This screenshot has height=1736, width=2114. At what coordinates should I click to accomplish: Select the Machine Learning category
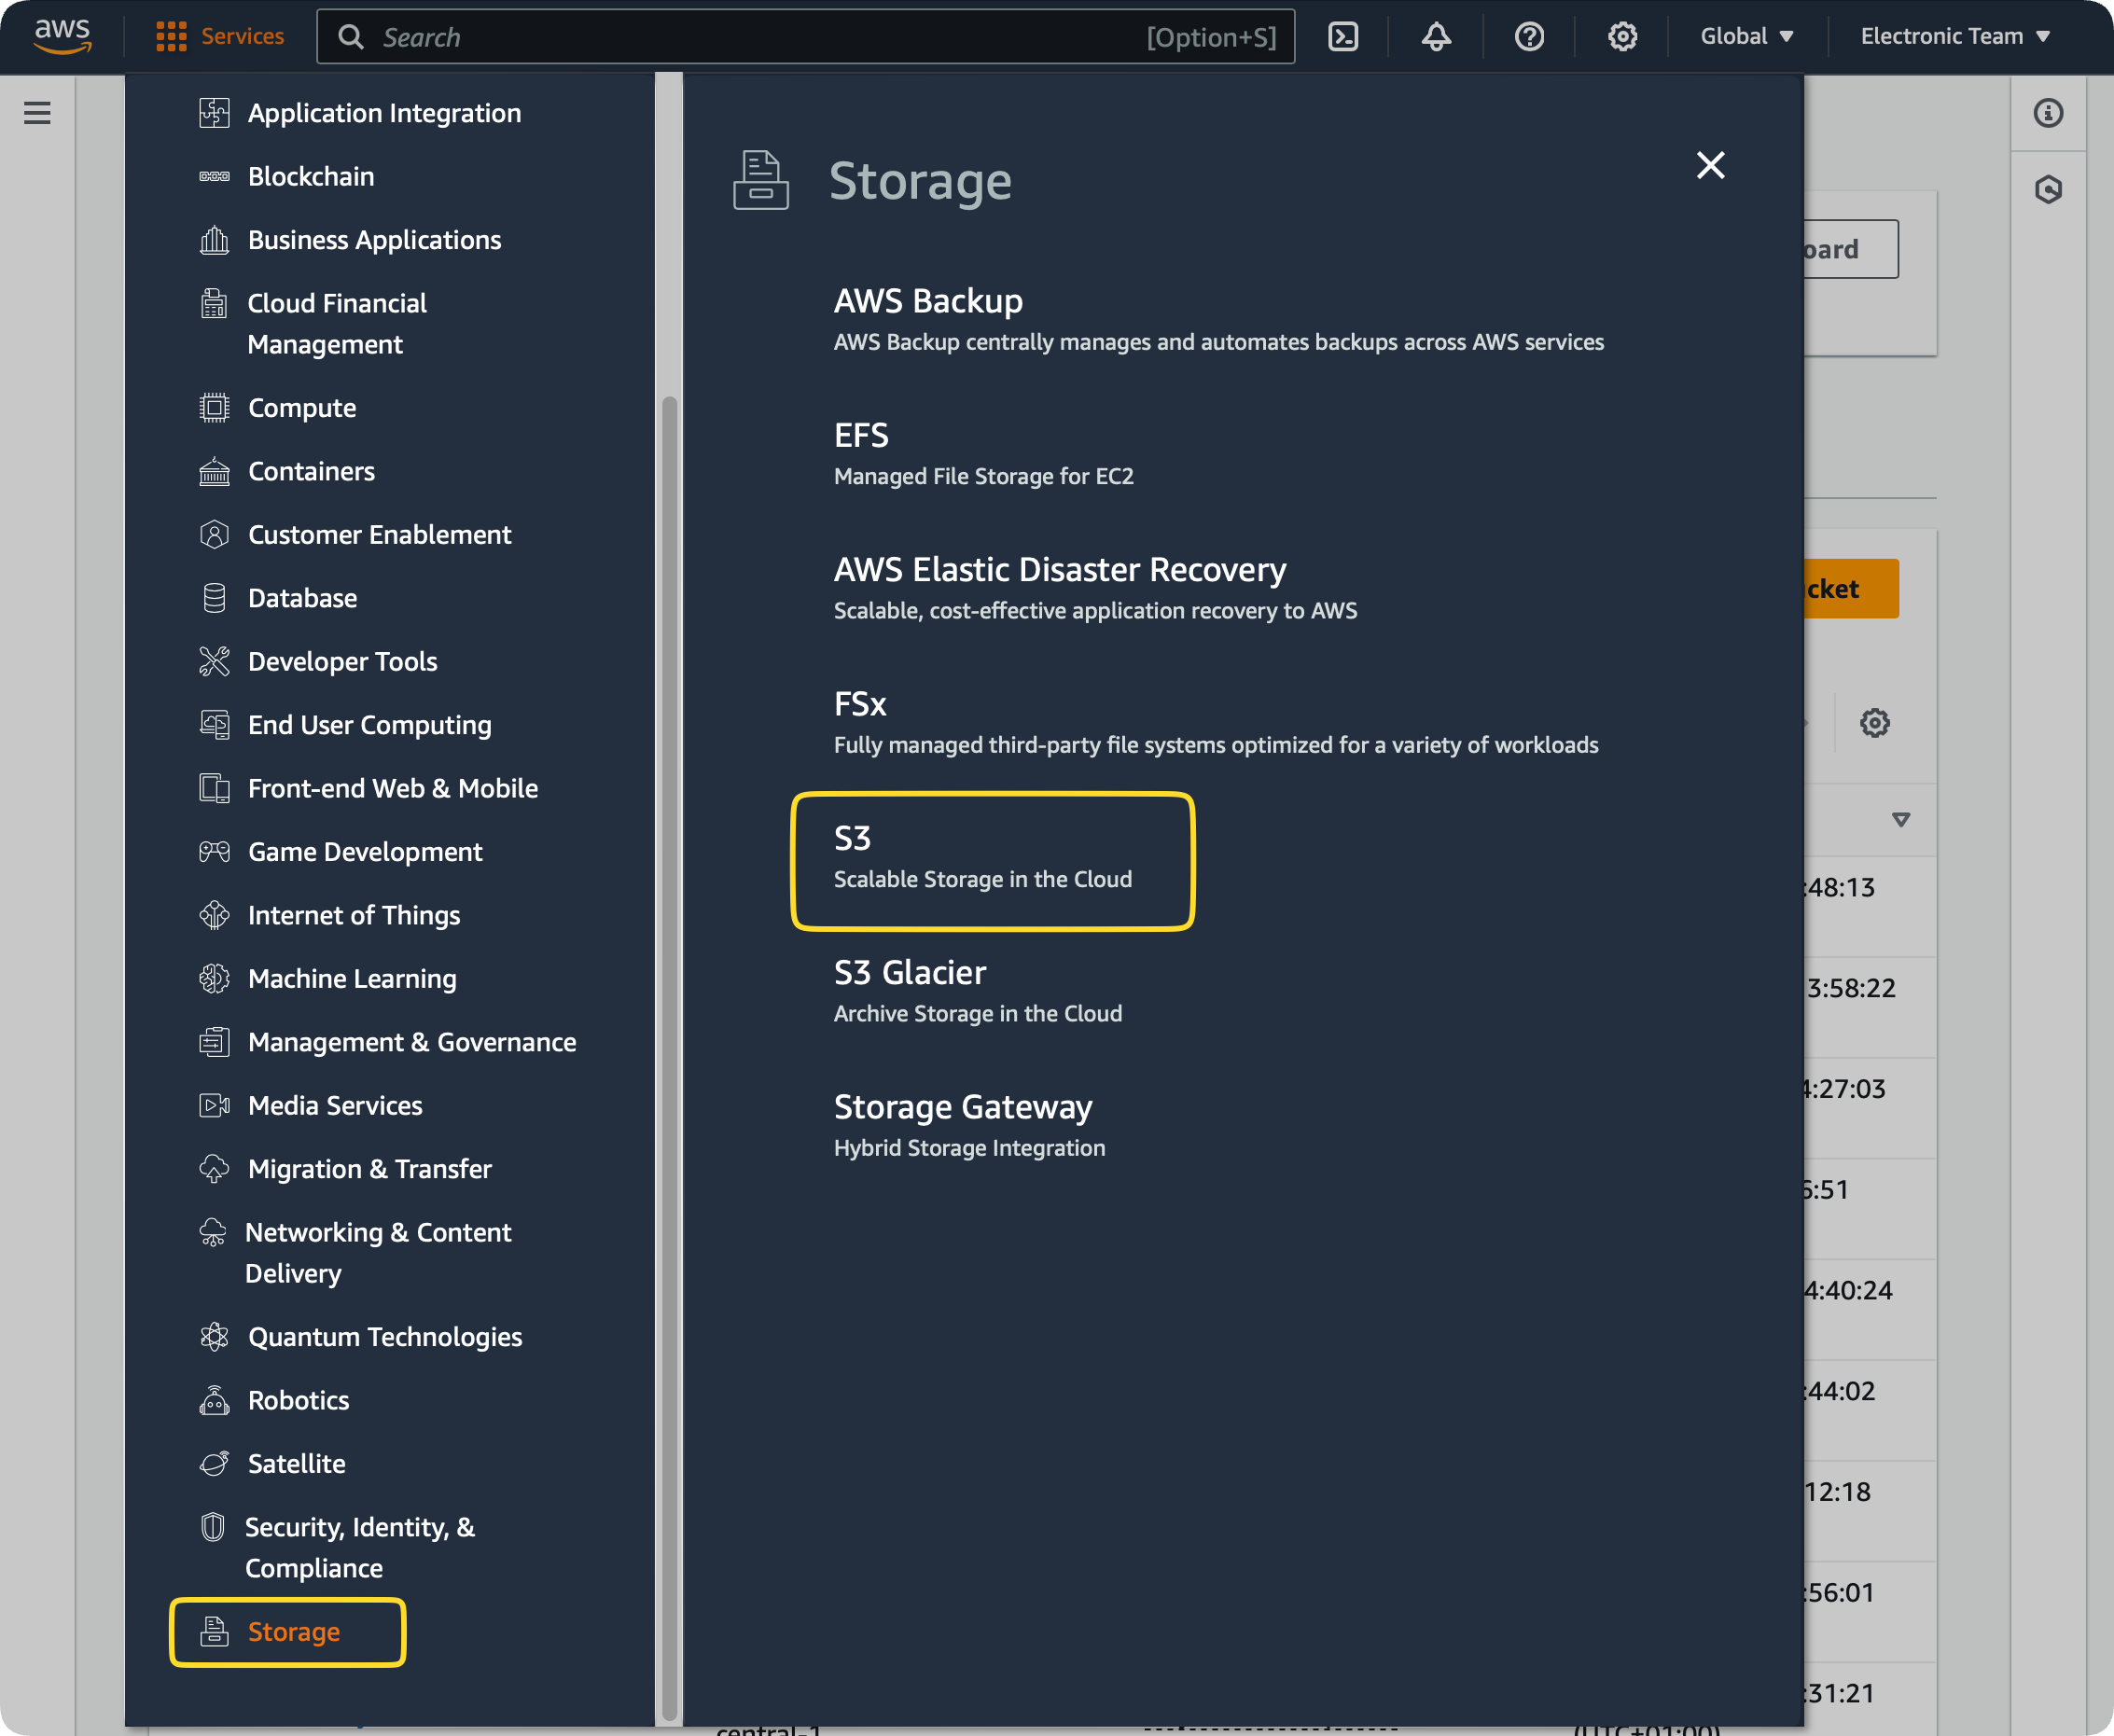click(x=352, y=978)
